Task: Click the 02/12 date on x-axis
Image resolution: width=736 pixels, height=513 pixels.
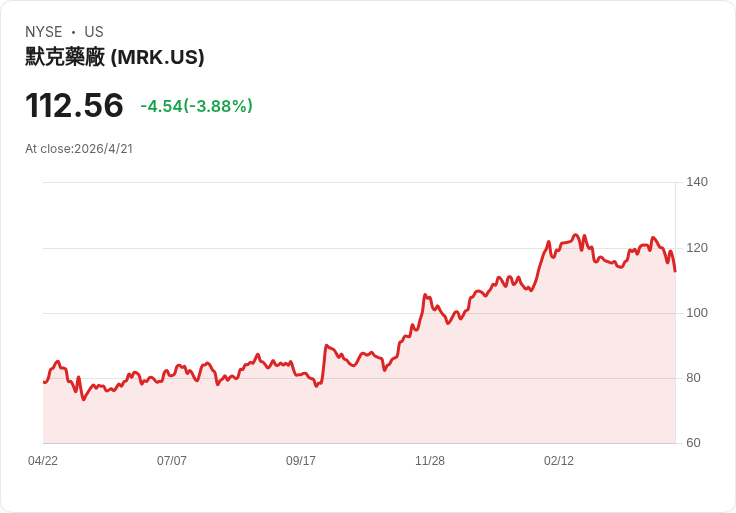Action: (559, 461)
